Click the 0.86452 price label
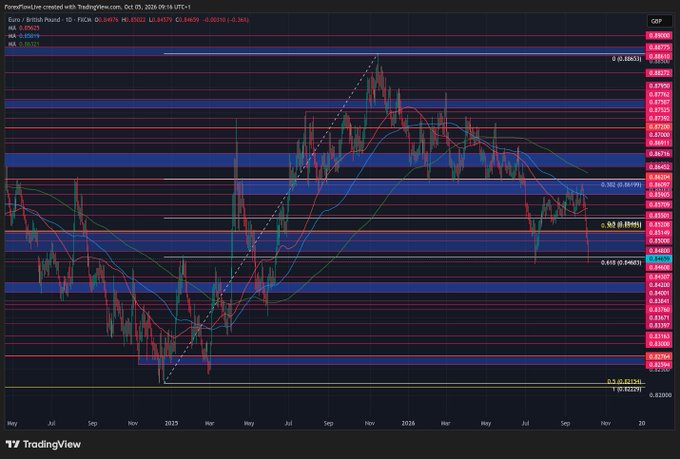 point(659,167)
